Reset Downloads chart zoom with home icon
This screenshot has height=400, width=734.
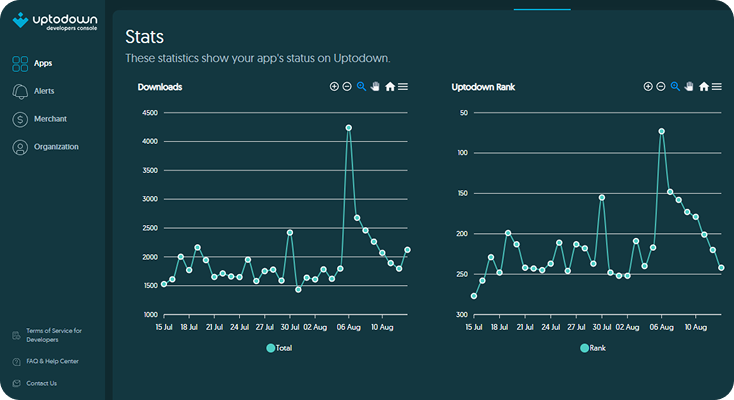pos(390,87)
